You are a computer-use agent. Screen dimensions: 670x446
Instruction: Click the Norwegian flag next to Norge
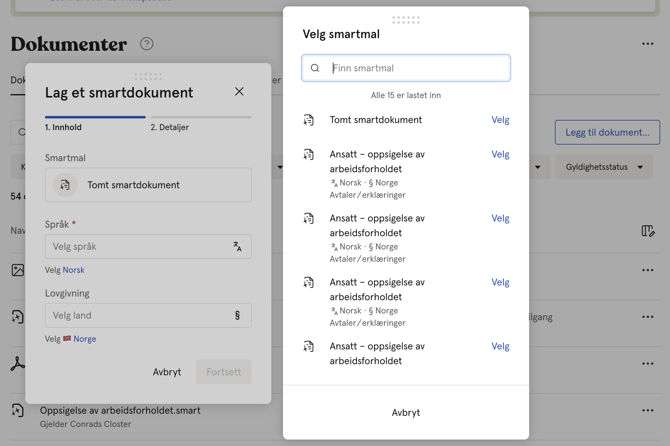(x=67, y=338)
